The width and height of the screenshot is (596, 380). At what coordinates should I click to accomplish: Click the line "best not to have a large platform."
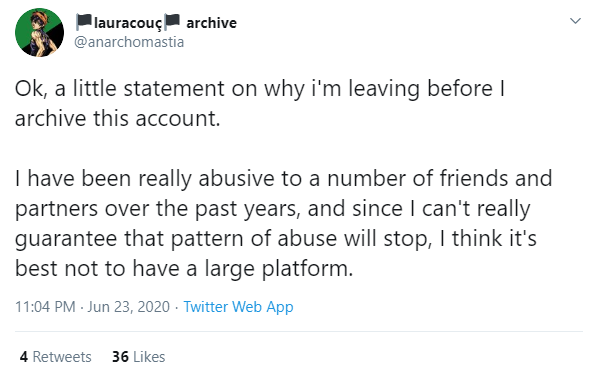(184, 269)
